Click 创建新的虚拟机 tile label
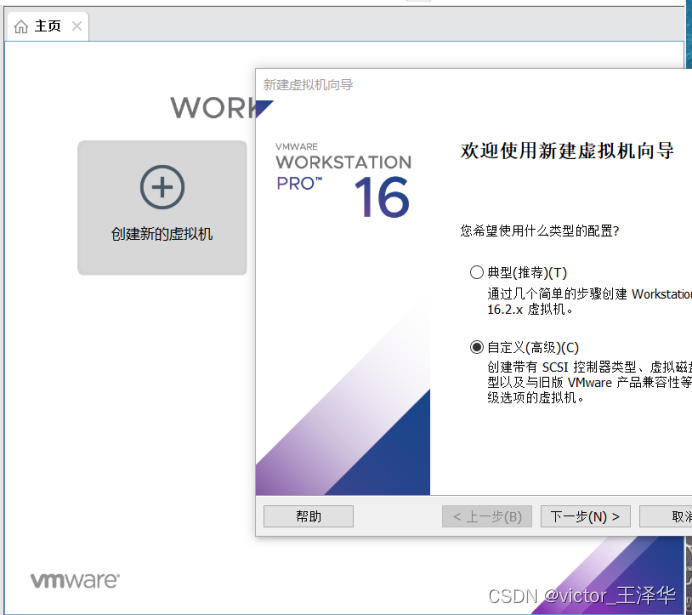Screen dimensions: 692x615 tap(162, 234)
